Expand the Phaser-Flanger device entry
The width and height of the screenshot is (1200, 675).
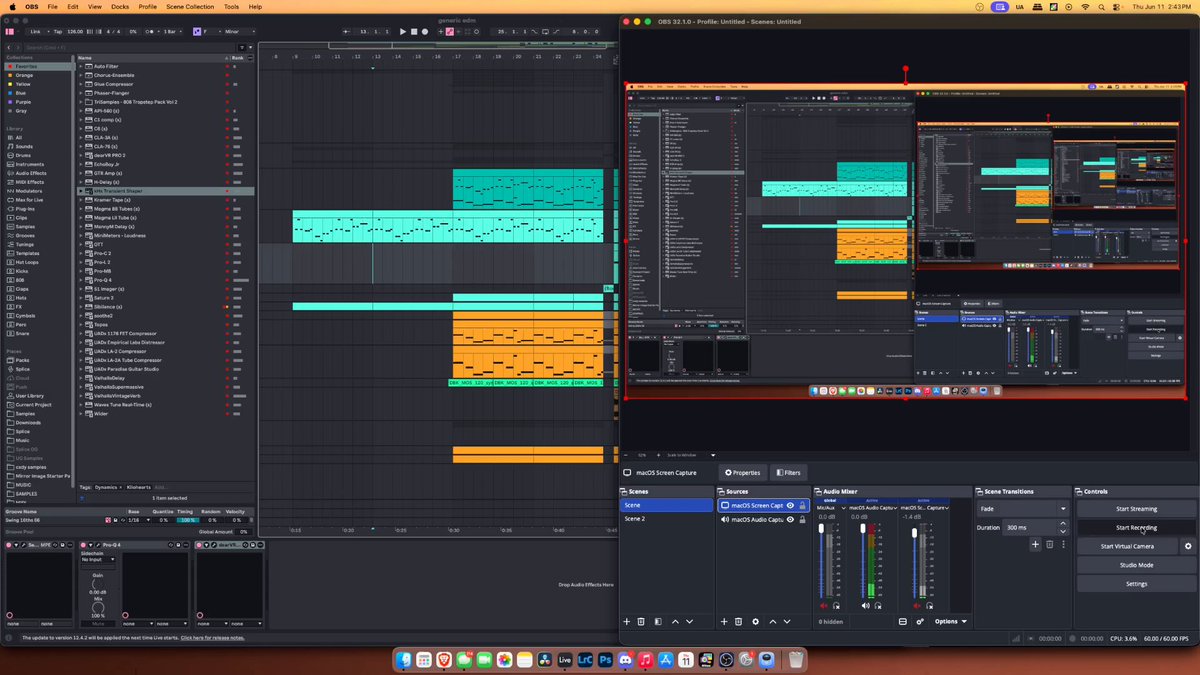point(81,93)
